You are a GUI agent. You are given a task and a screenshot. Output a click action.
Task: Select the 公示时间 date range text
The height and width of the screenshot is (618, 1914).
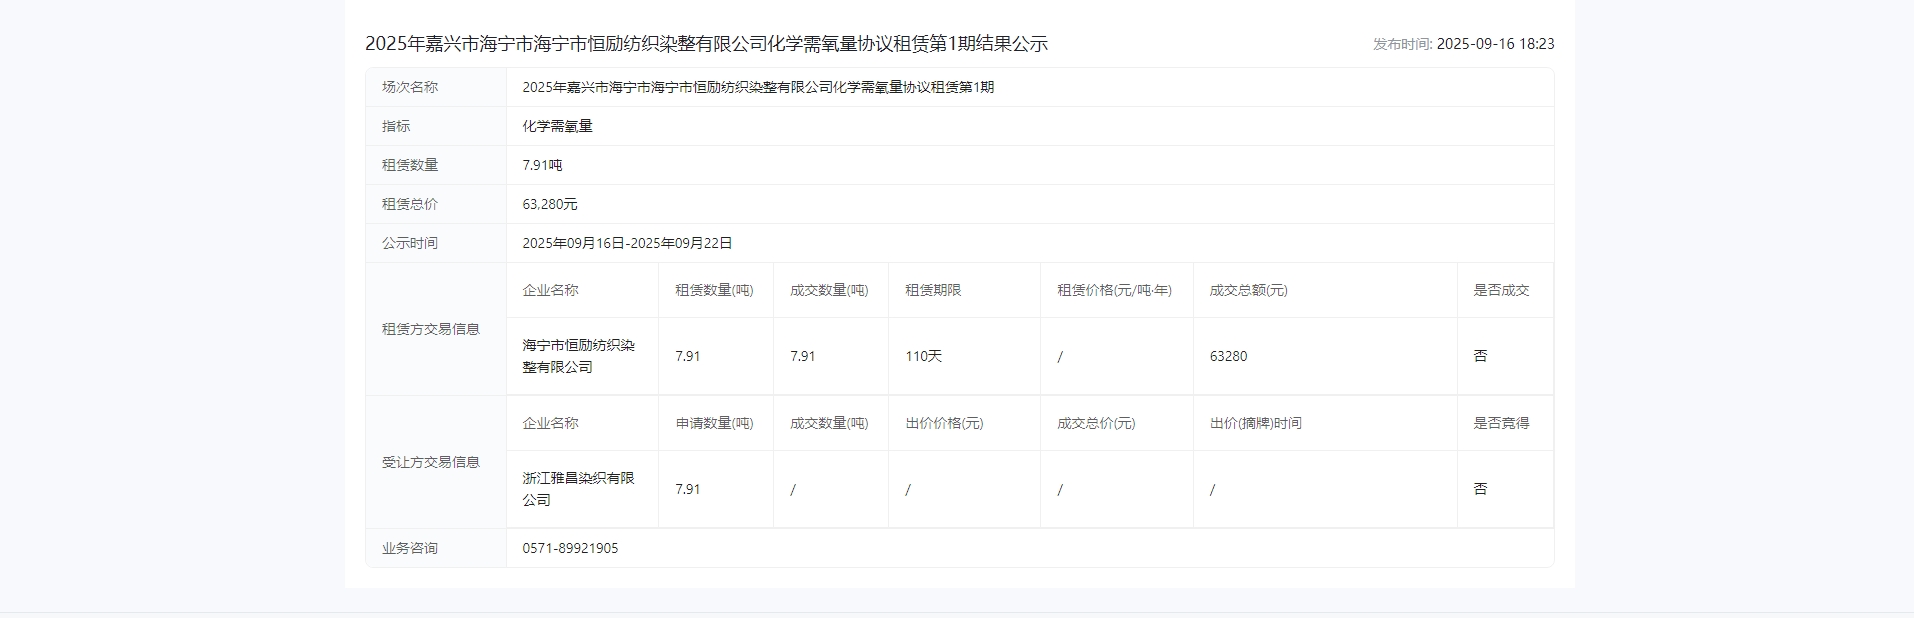(x=627, y=243)
